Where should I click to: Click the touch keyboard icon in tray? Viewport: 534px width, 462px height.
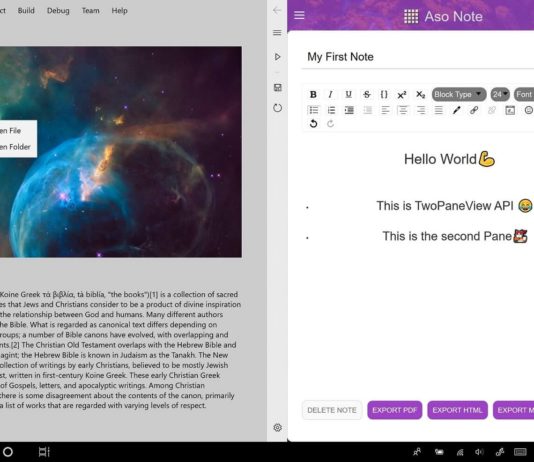[x=520, y=452]
